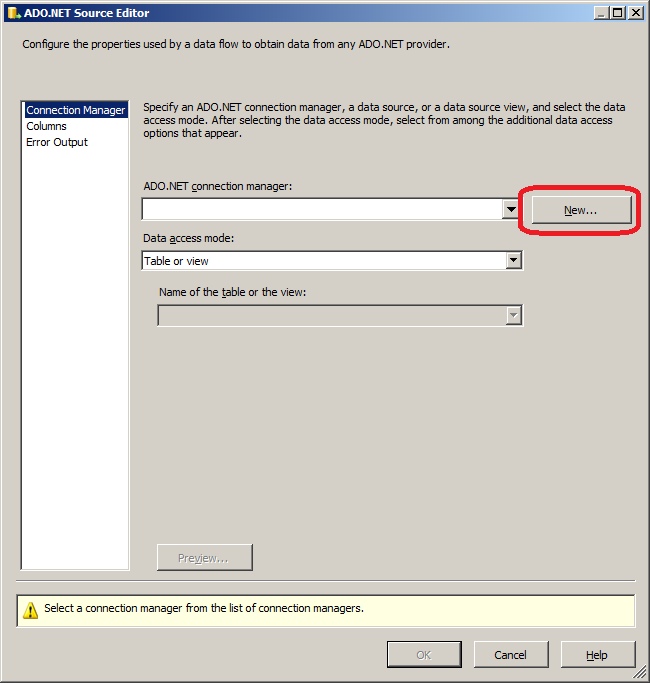
Task: Close the ADO.NET Source Editor dialog
Action: pos(635,13)
